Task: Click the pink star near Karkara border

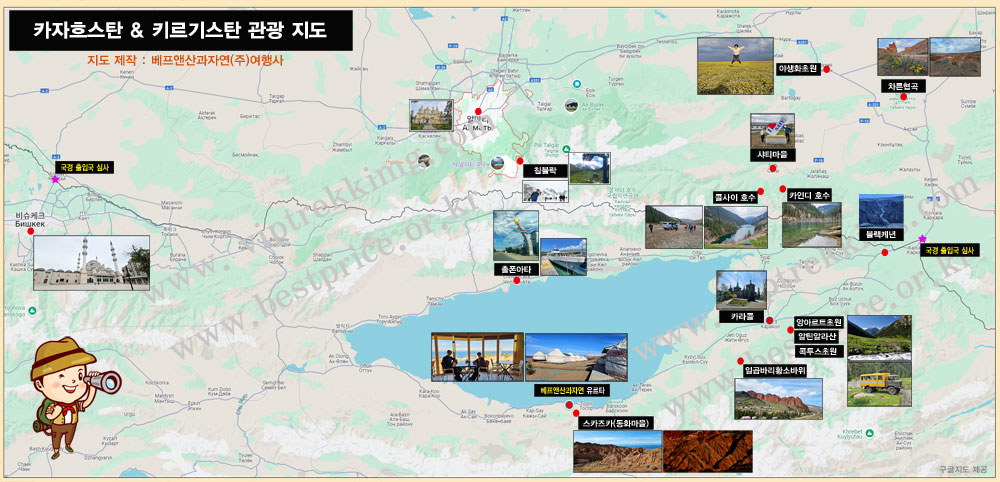Action: tap(922, 239)
